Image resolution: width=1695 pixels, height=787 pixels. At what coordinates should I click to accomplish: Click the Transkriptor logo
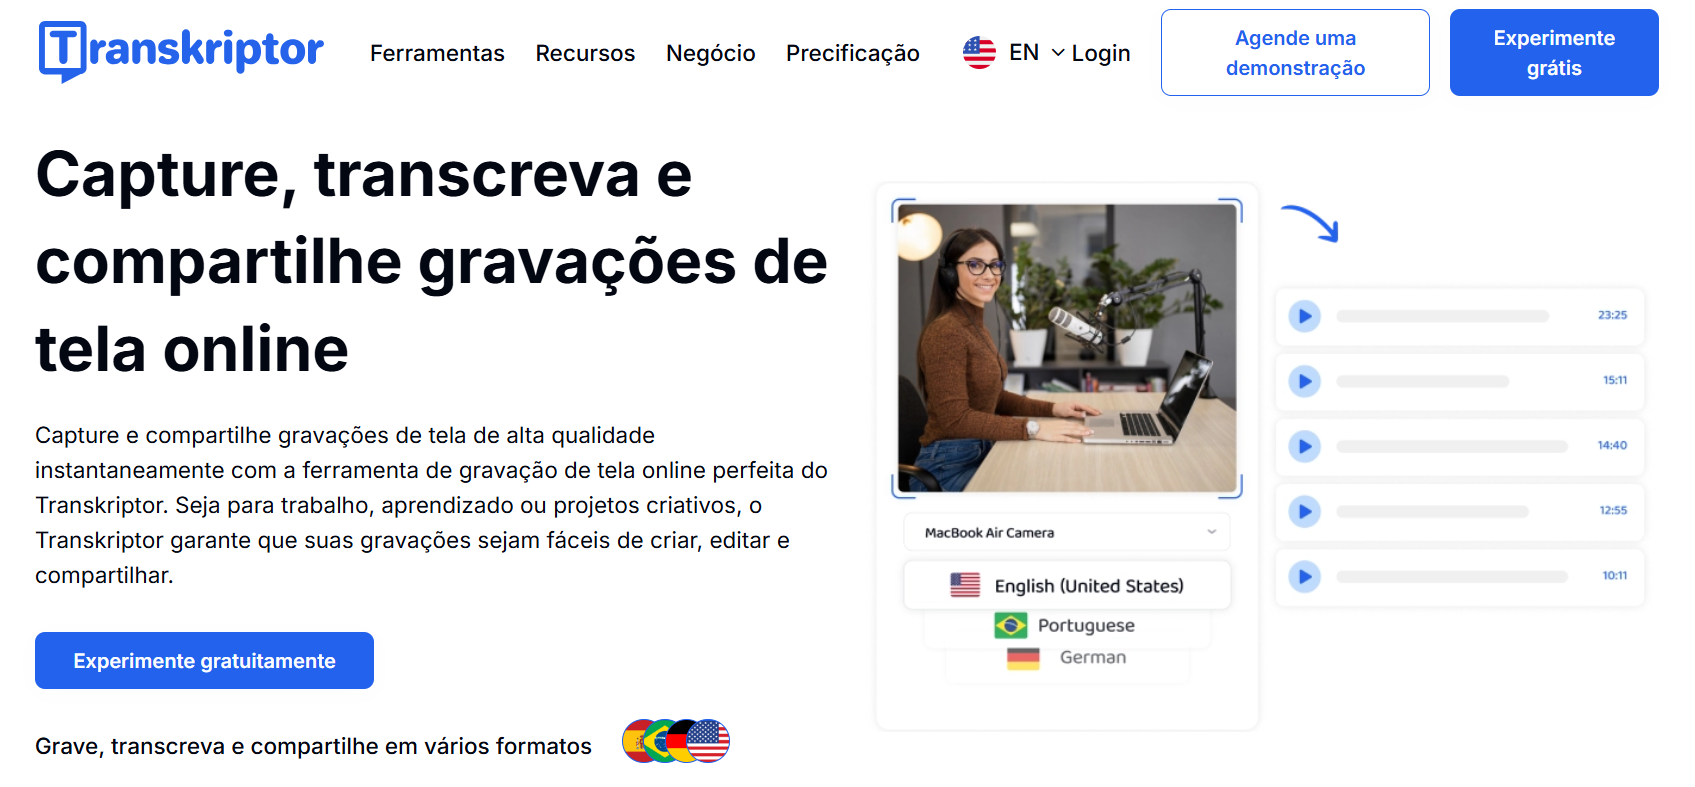tap(181, 51)
